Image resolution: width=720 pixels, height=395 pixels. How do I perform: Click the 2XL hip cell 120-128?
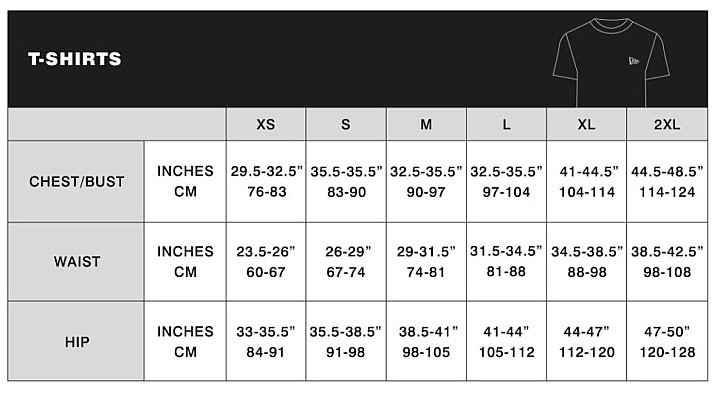click(667, 352)
